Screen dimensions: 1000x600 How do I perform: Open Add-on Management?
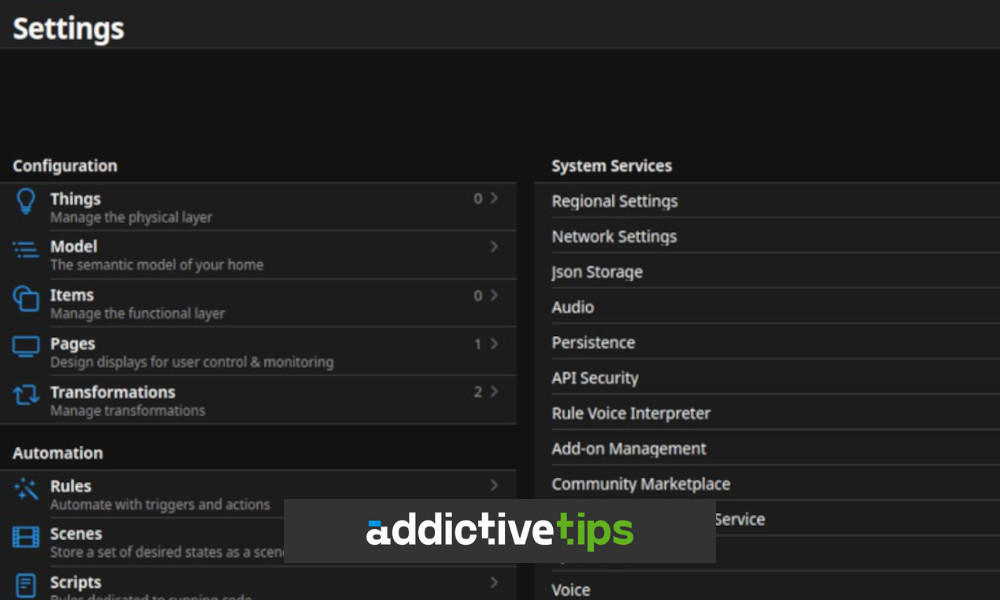pos(629,448)
